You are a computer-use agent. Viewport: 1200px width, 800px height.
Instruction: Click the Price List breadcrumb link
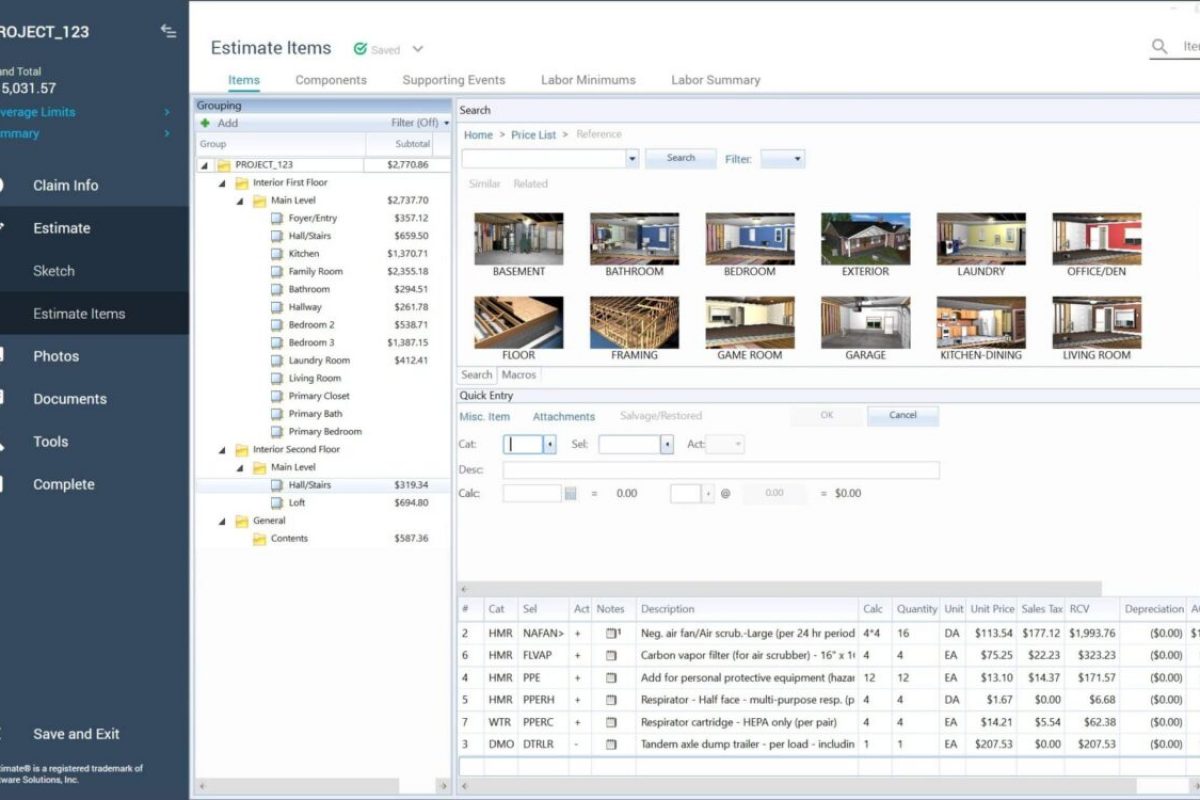coord(533,135)
